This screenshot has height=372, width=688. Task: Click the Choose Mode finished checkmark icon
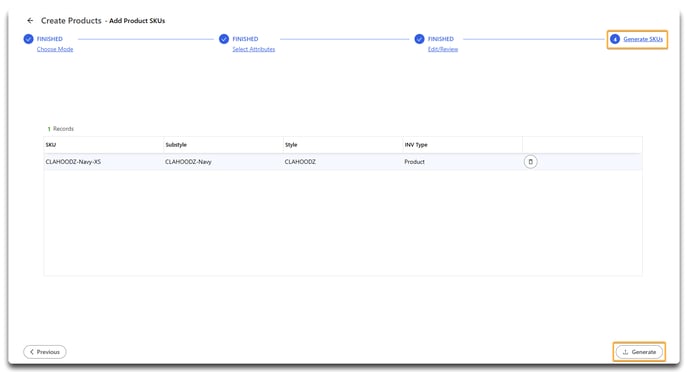tap(29, 39)
